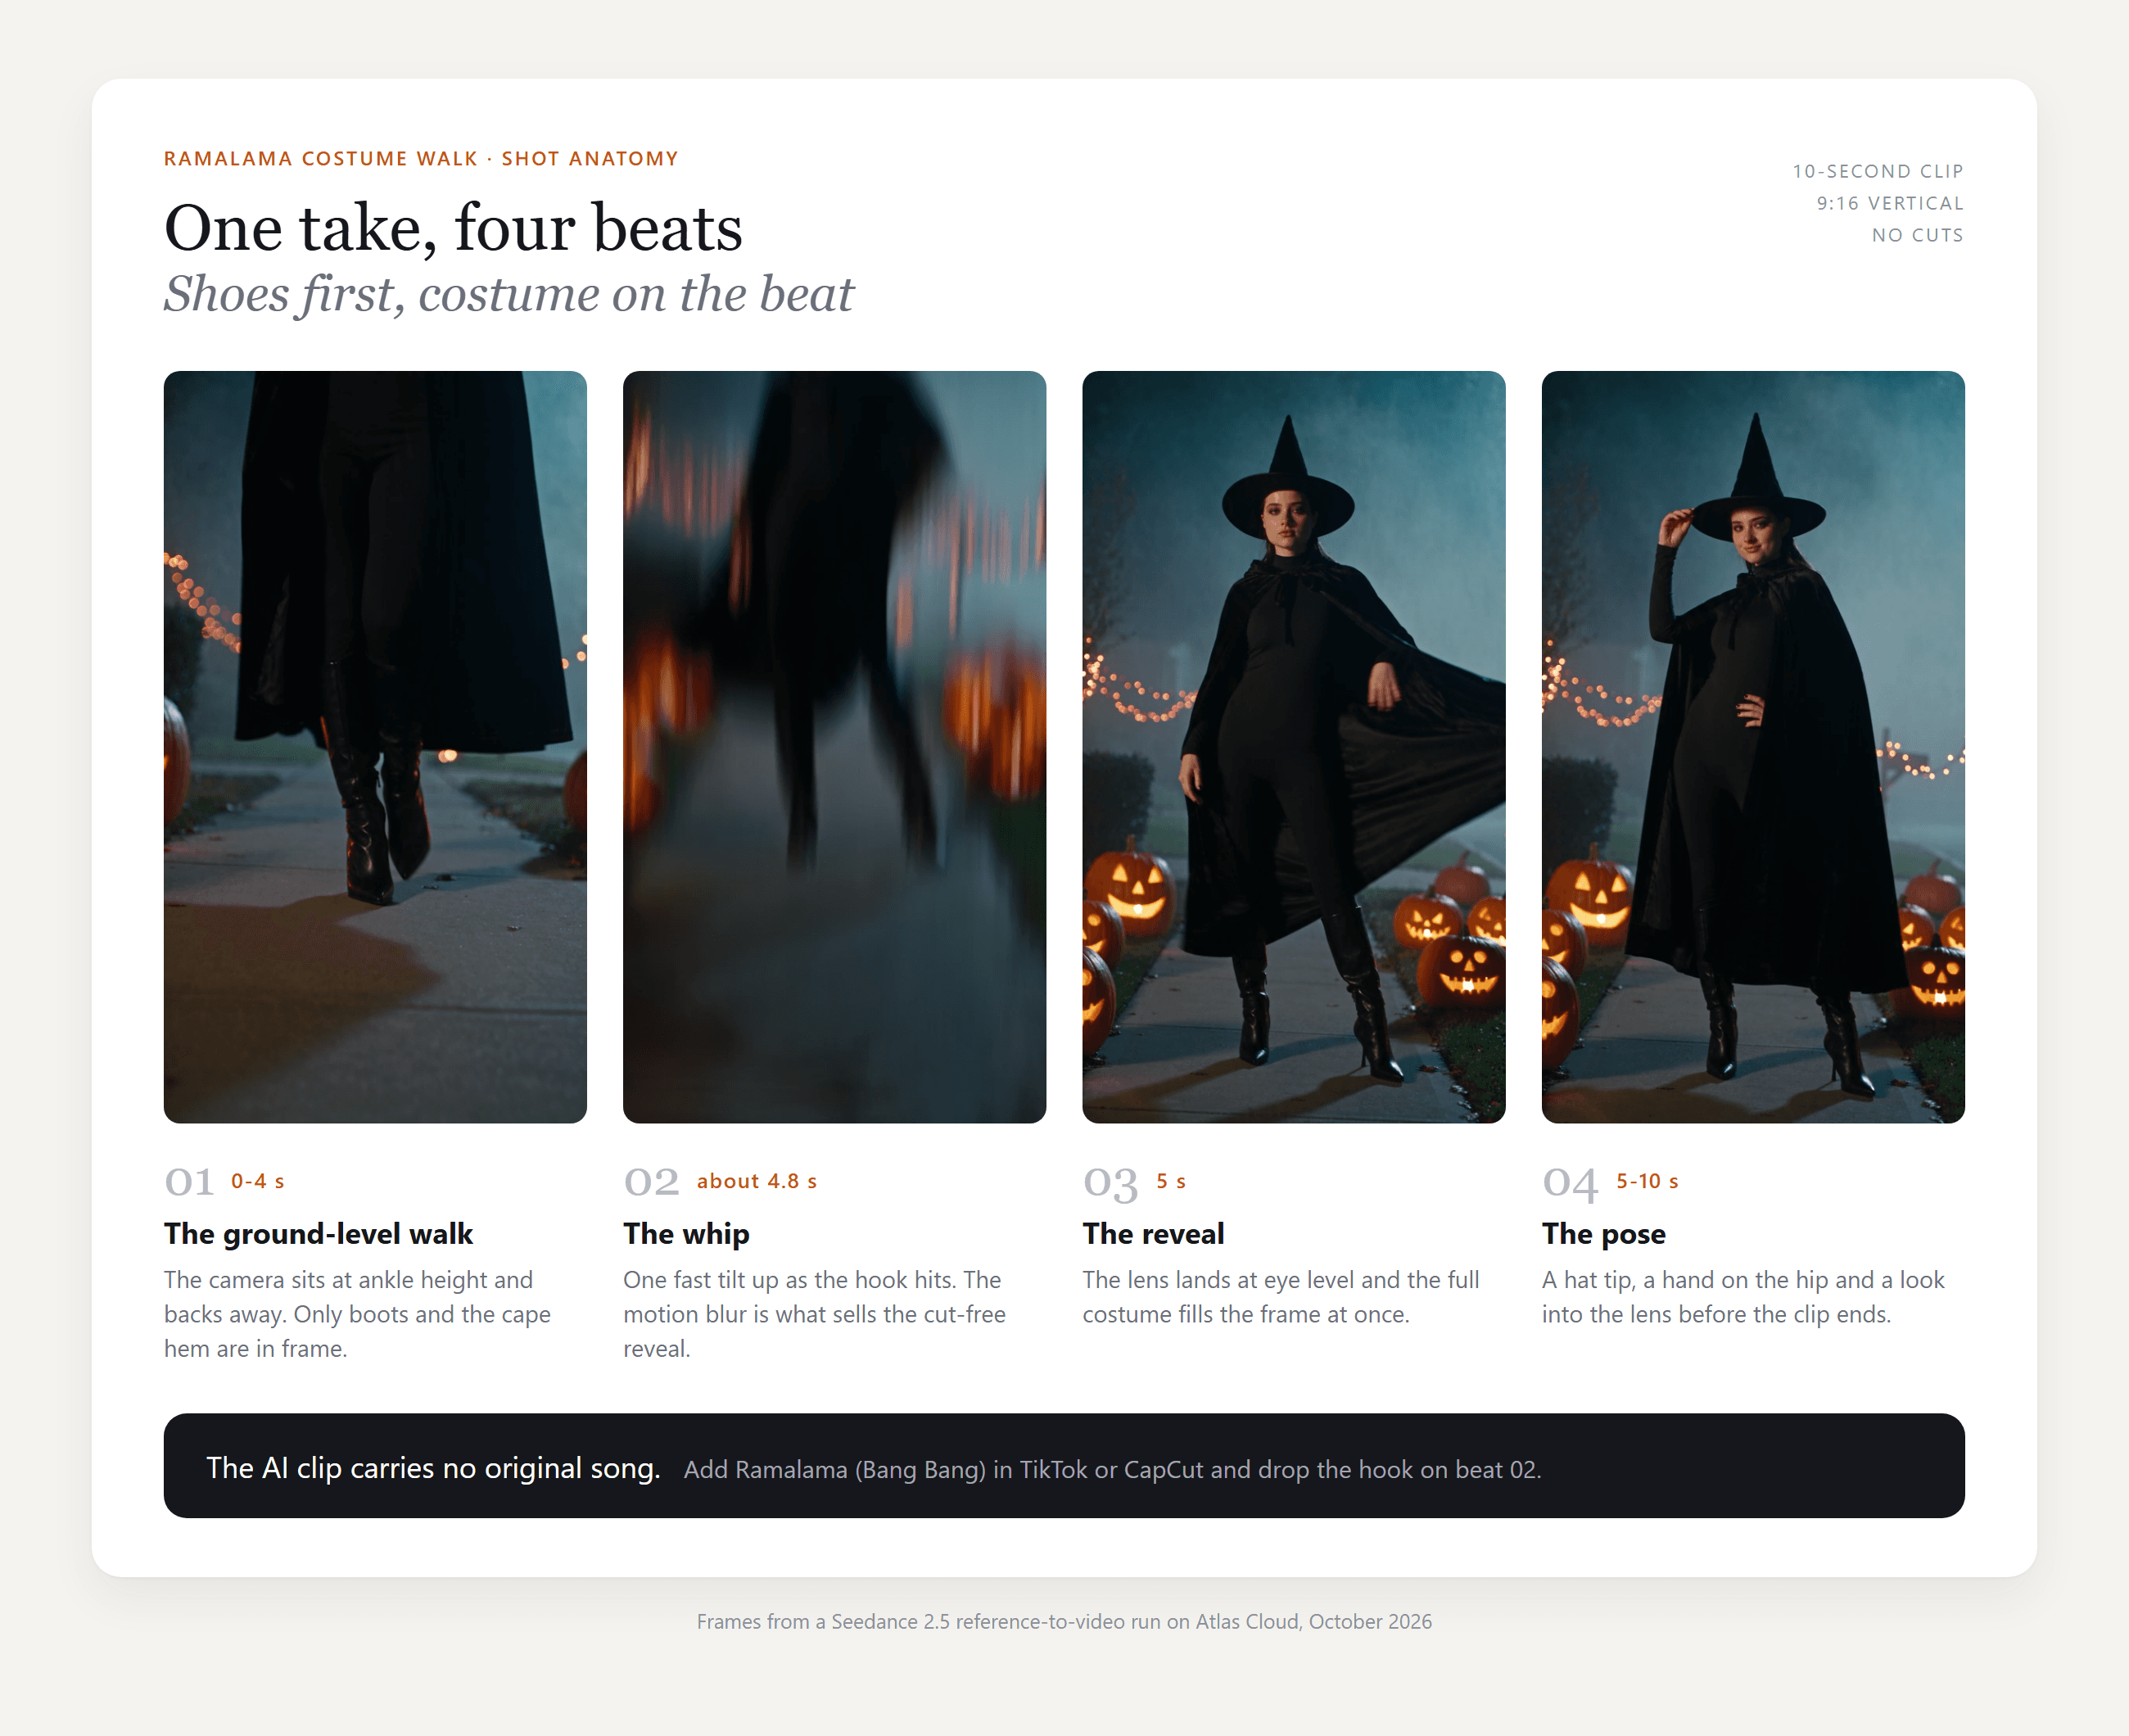Click the 'A hat tip, a hand on the hip' description
The image size is (2129, 1736).
click(x=1743, y=1297)
